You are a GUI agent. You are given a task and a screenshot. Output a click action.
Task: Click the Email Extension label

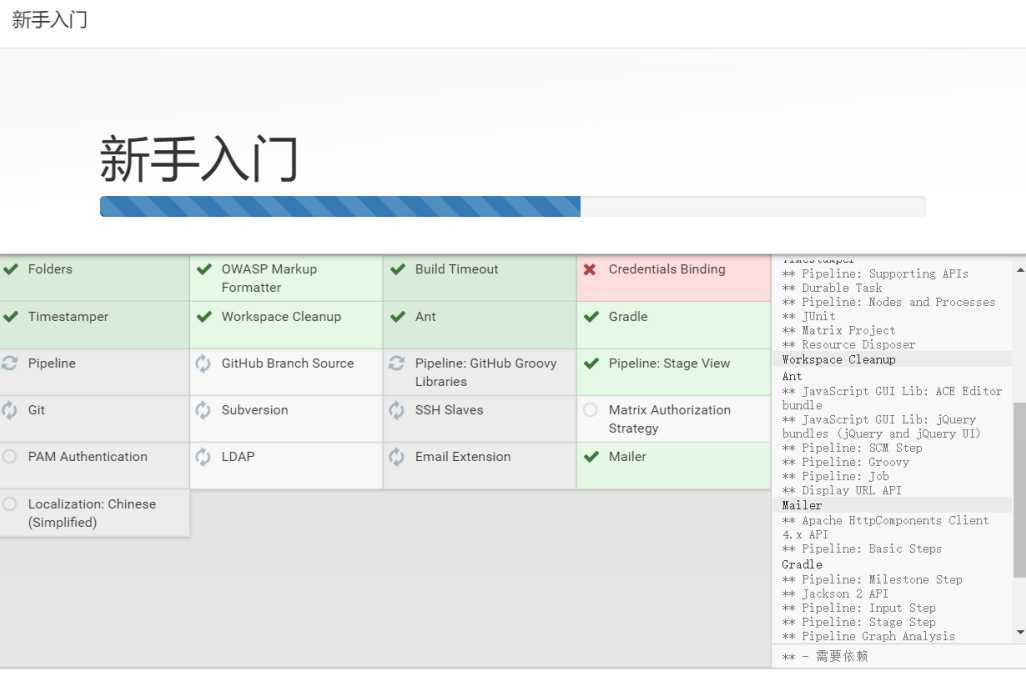coord(463,457)
